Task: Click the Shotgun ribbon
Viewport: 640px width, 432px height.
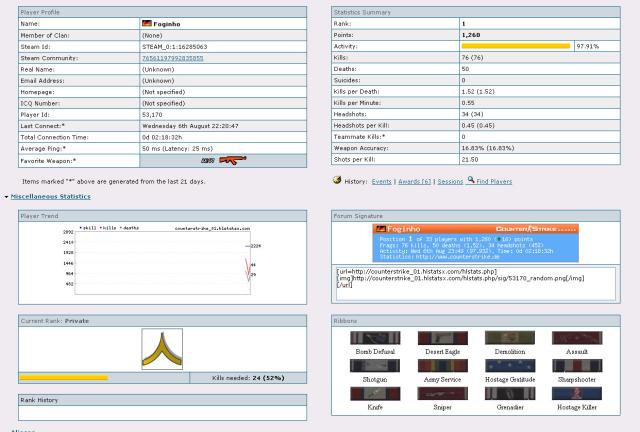Action: 376,368
